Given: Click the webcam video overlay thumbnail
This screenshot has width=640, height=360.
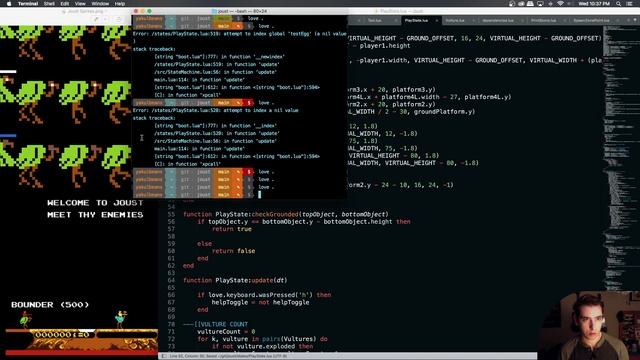Looking at the screenshot, I should point(589,326).
